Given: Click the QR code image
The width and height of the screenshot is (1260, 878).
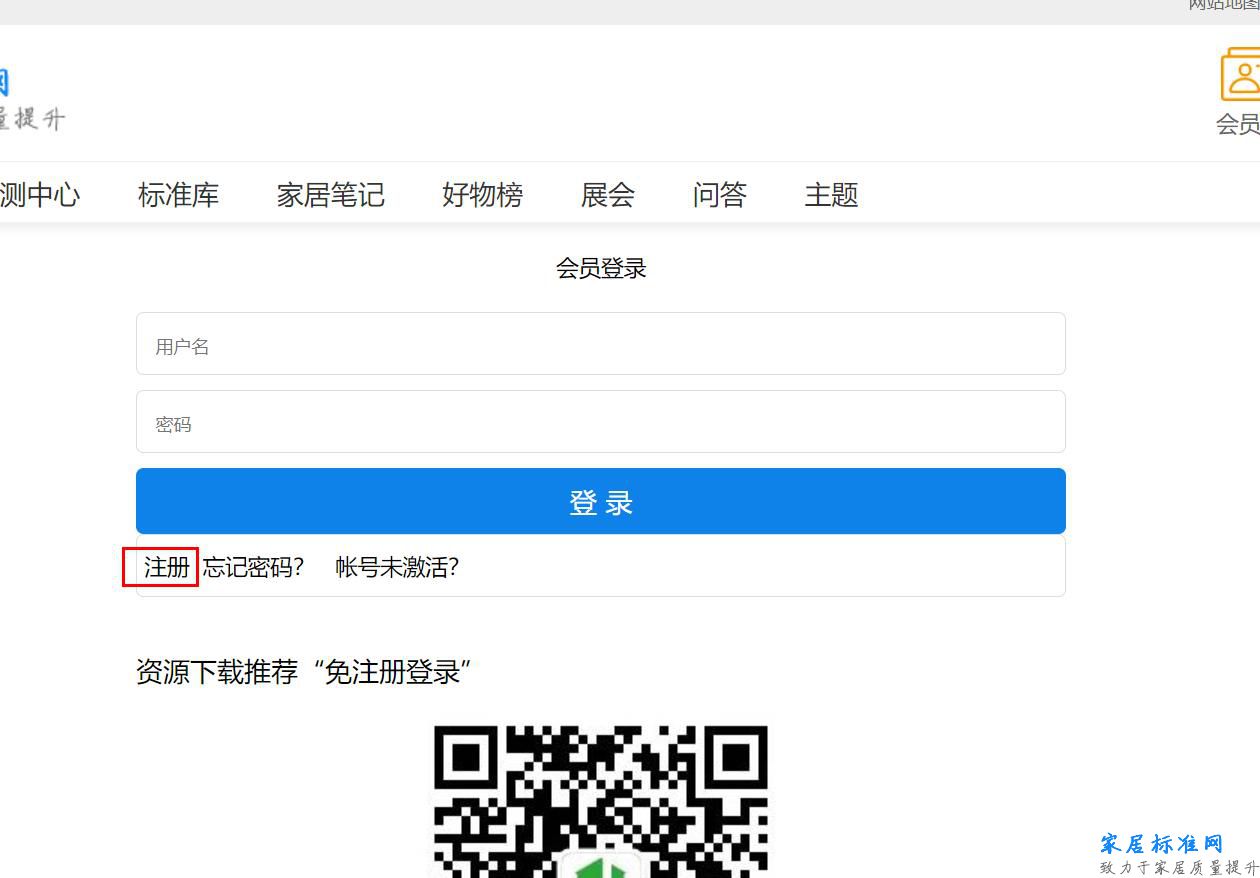Looking at the screenshot, I should click(x=601, y=801).
